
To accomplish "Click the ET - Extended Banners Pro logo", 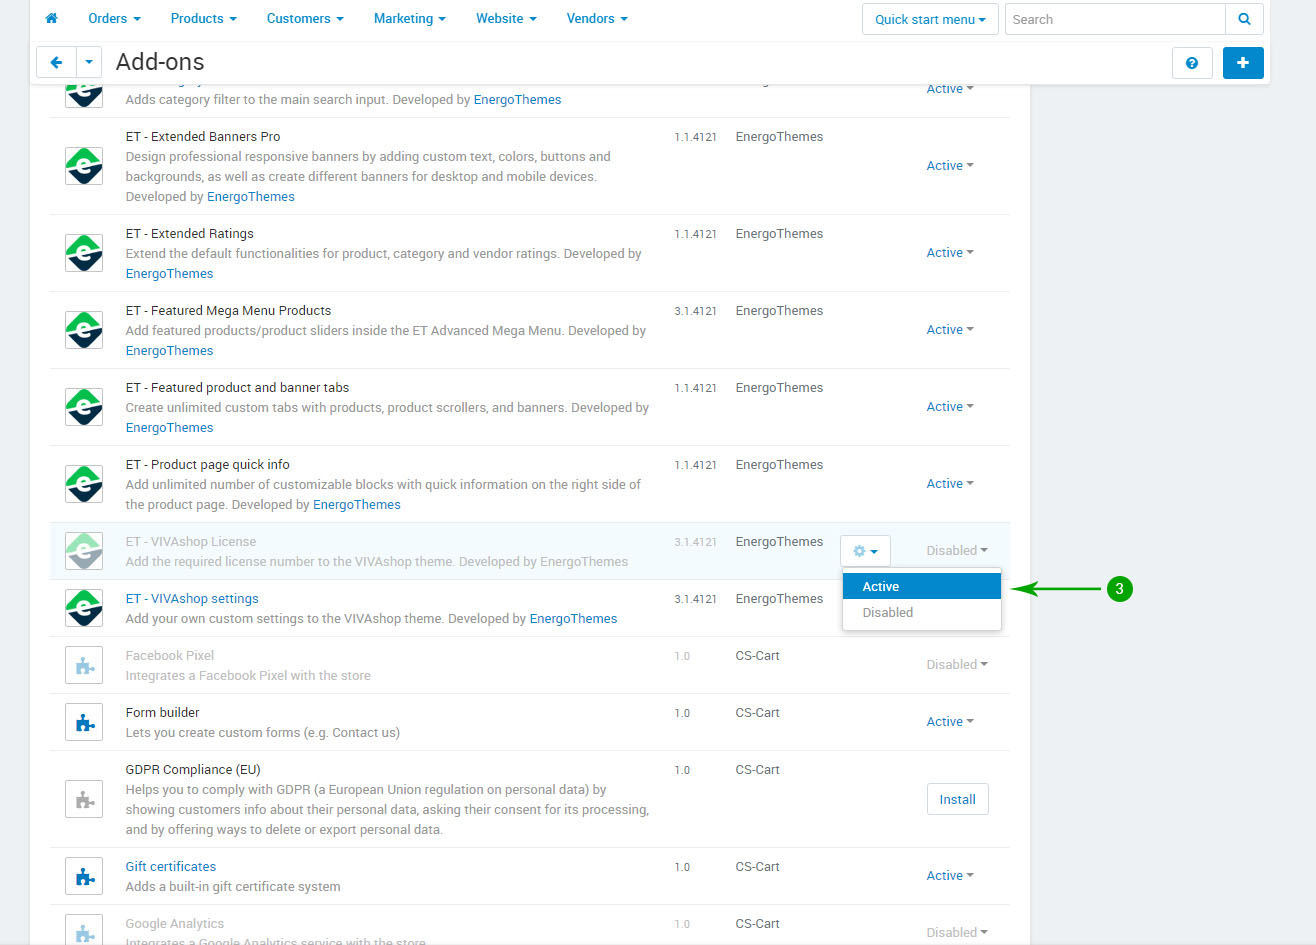I will (84, 166).
